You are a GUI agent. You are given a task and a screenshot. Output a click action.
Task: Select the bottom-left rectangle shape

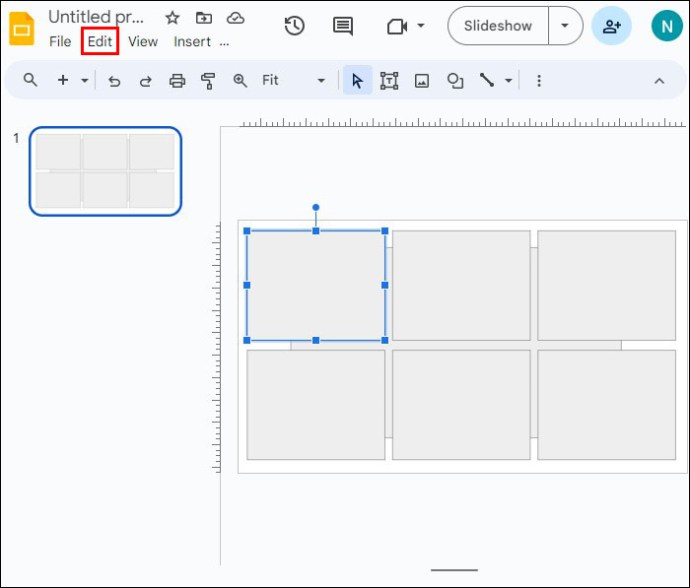(x=316, y=405)
